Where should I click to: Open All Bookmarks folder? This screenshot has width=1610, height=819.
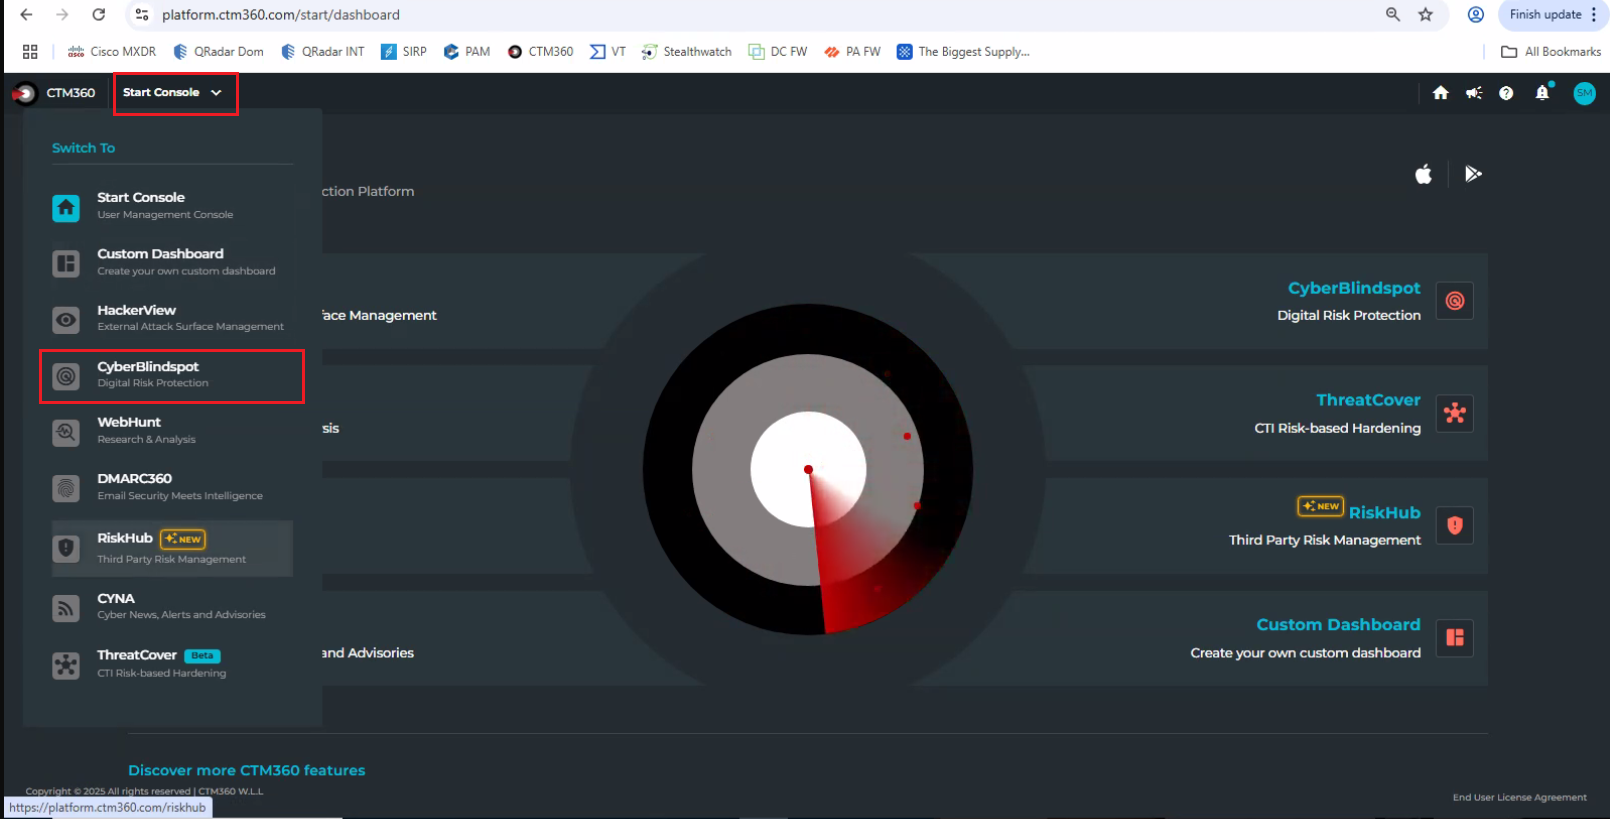click(1551, 52)
